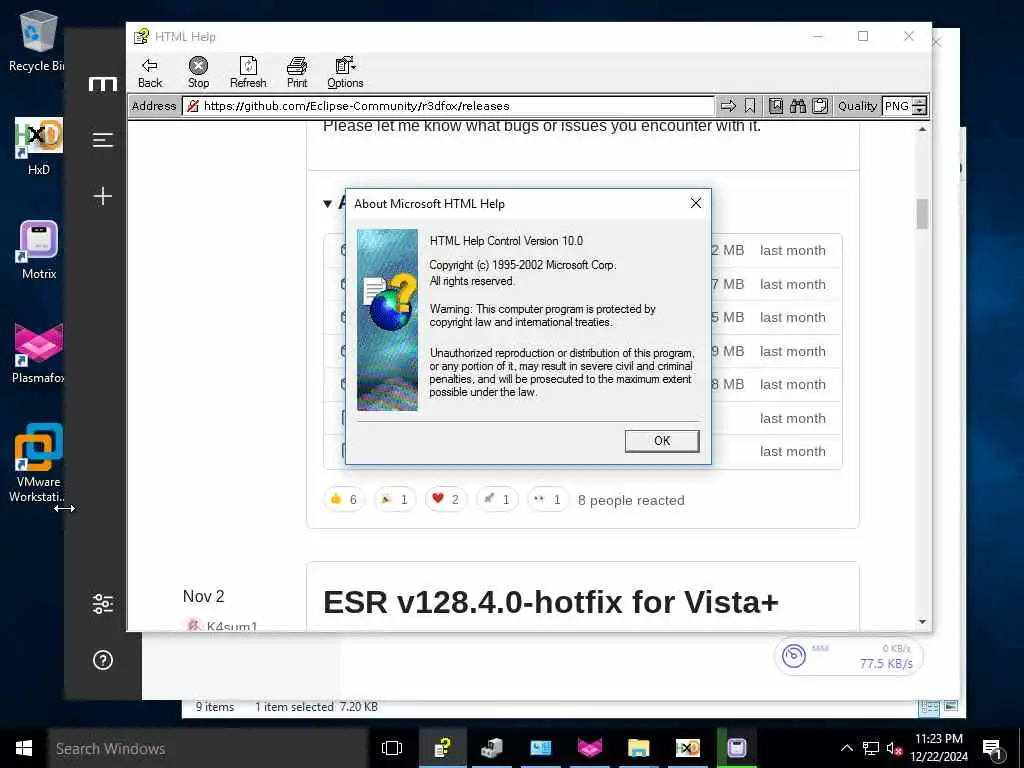This screenshot has width=1024, height=768.
Task: Click the bookmarks book icon
Action: [776, 106]
